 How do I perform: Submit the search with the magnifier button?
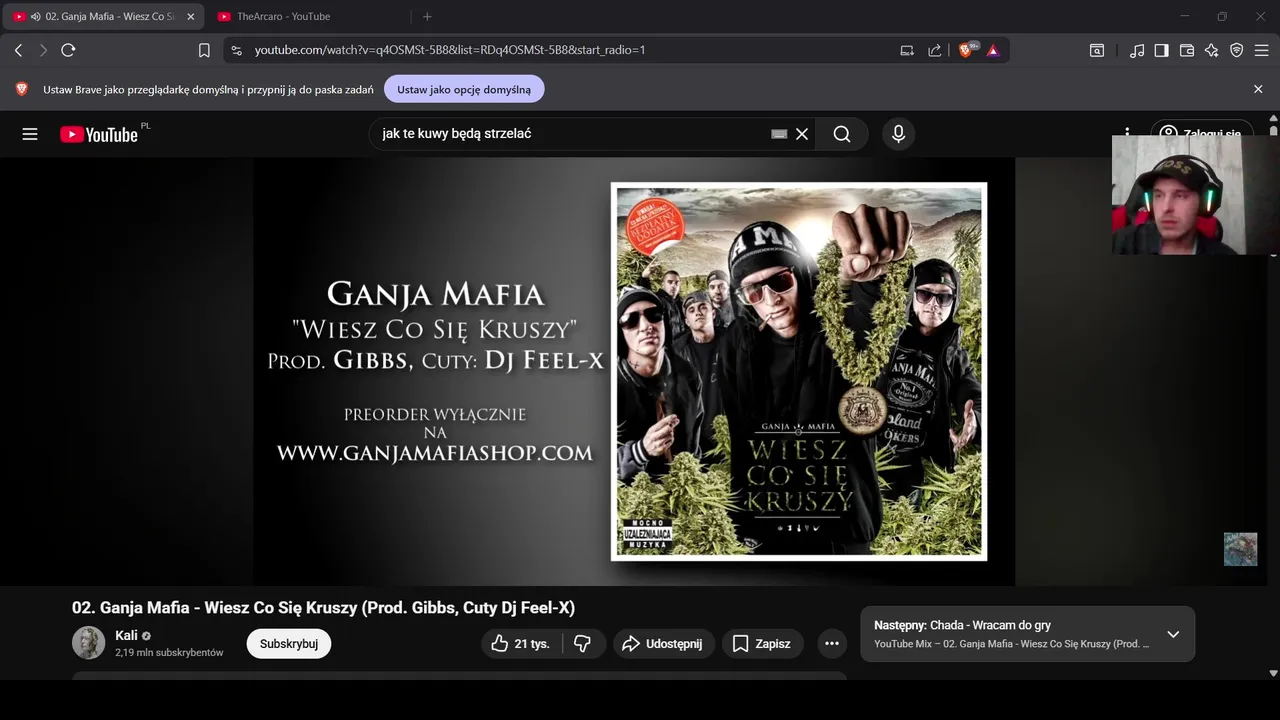click(x=842, y=134)
